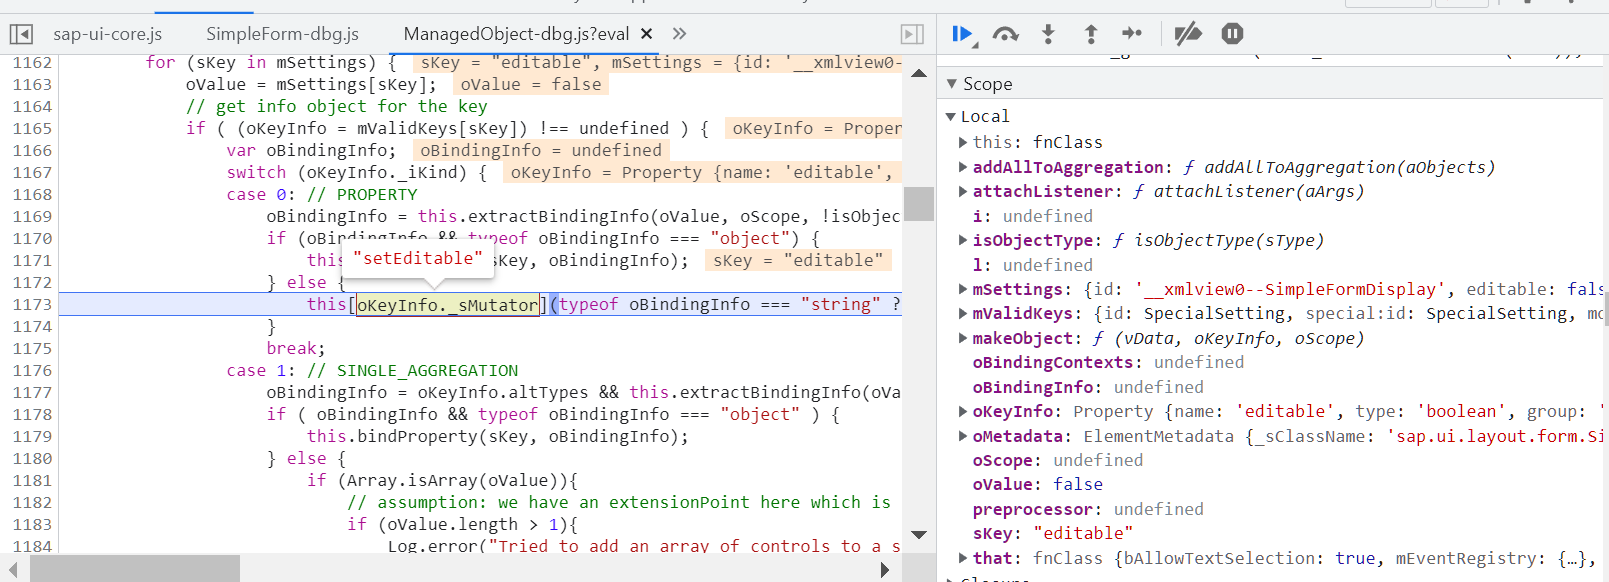Click 'preprocessor: undefined' scope variable
Image resolution: width=1609 pixels, height=582 pixels.
1088,509
